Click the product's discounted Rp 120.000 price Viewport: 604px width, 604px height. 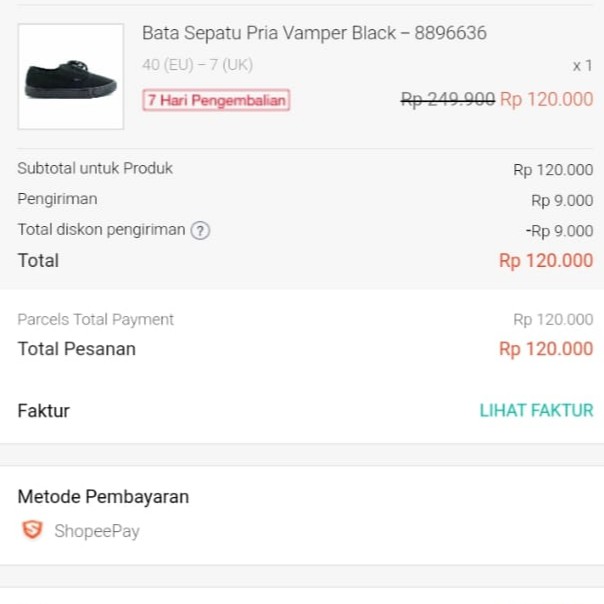(546, 99)
